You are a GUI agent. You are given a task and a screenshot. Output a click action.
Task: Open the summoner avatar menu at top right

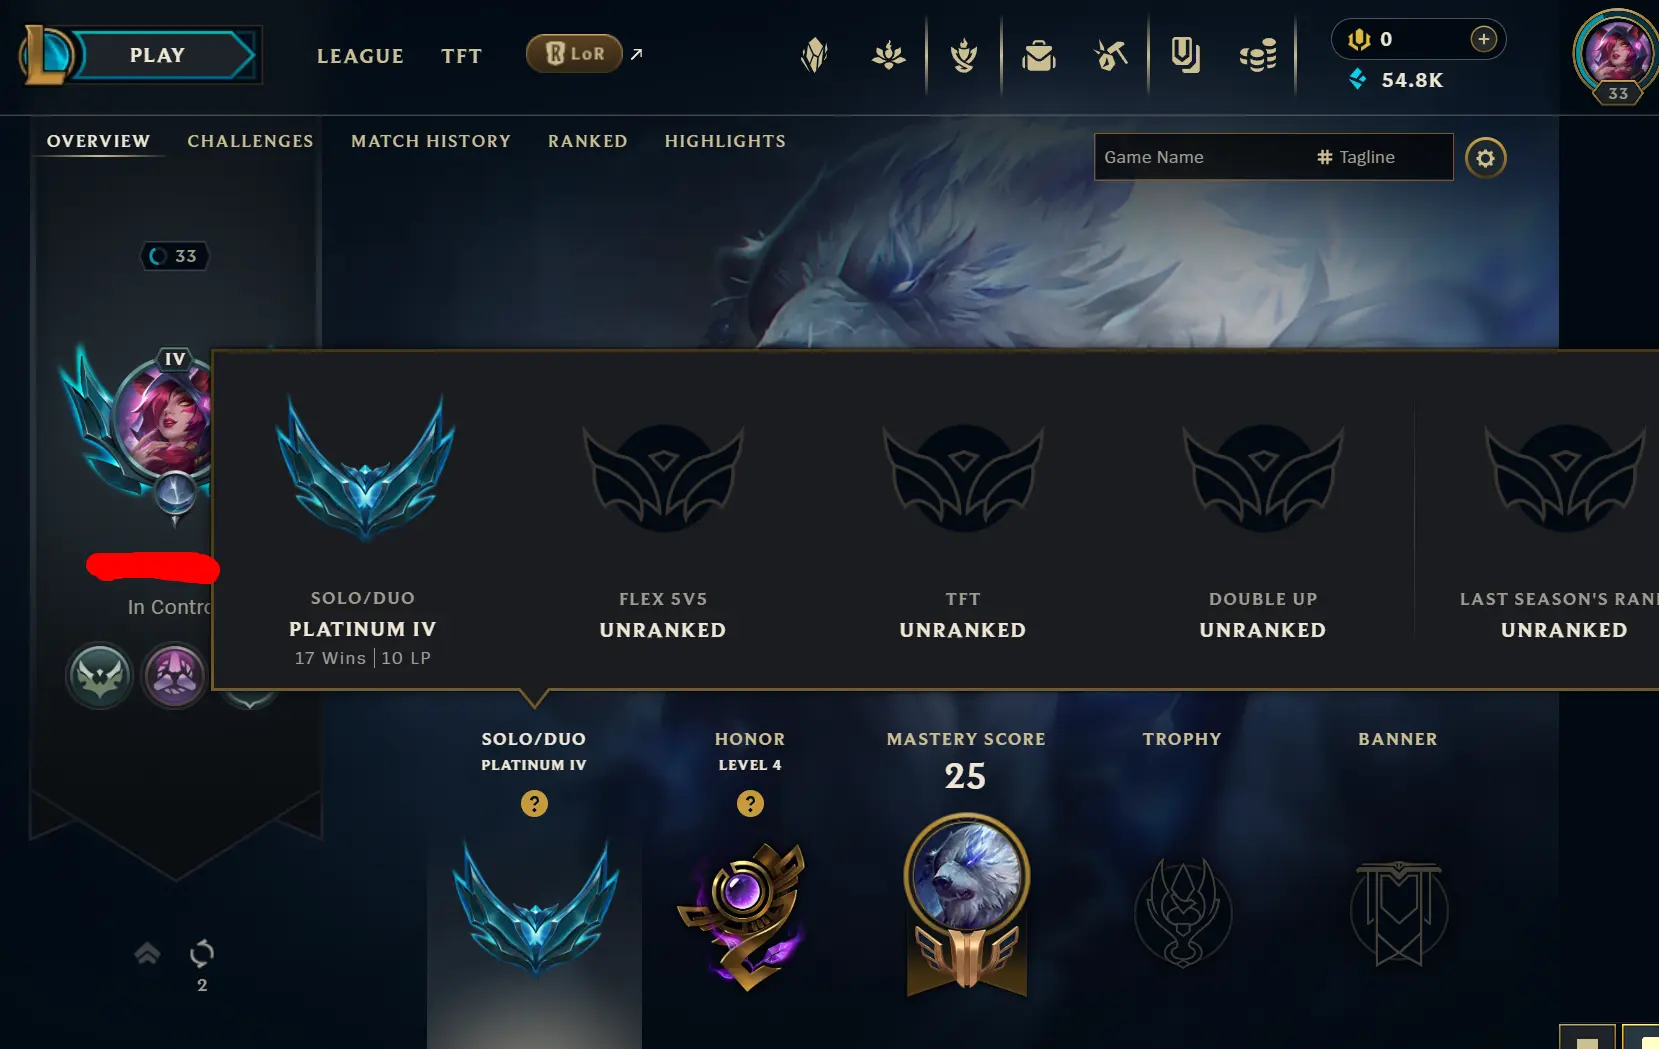tap(1616, 55)
